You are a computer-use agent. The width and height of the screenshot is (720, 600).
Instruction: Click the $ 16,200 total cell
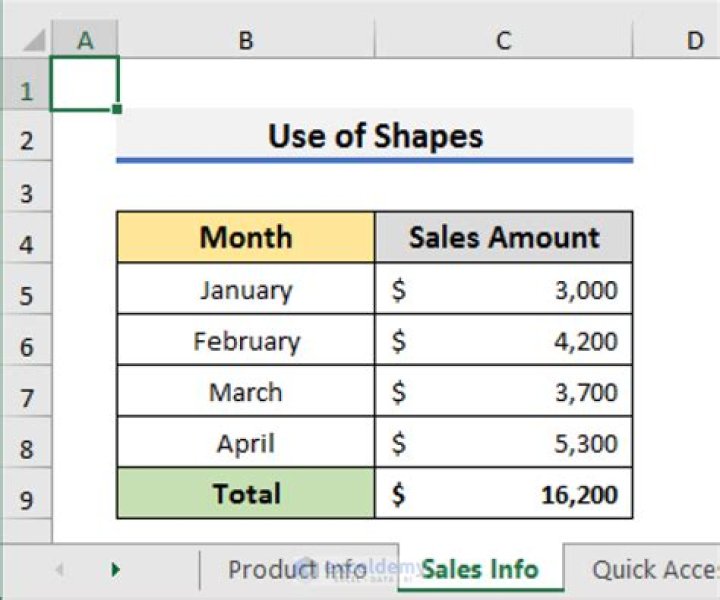point(504,493)
